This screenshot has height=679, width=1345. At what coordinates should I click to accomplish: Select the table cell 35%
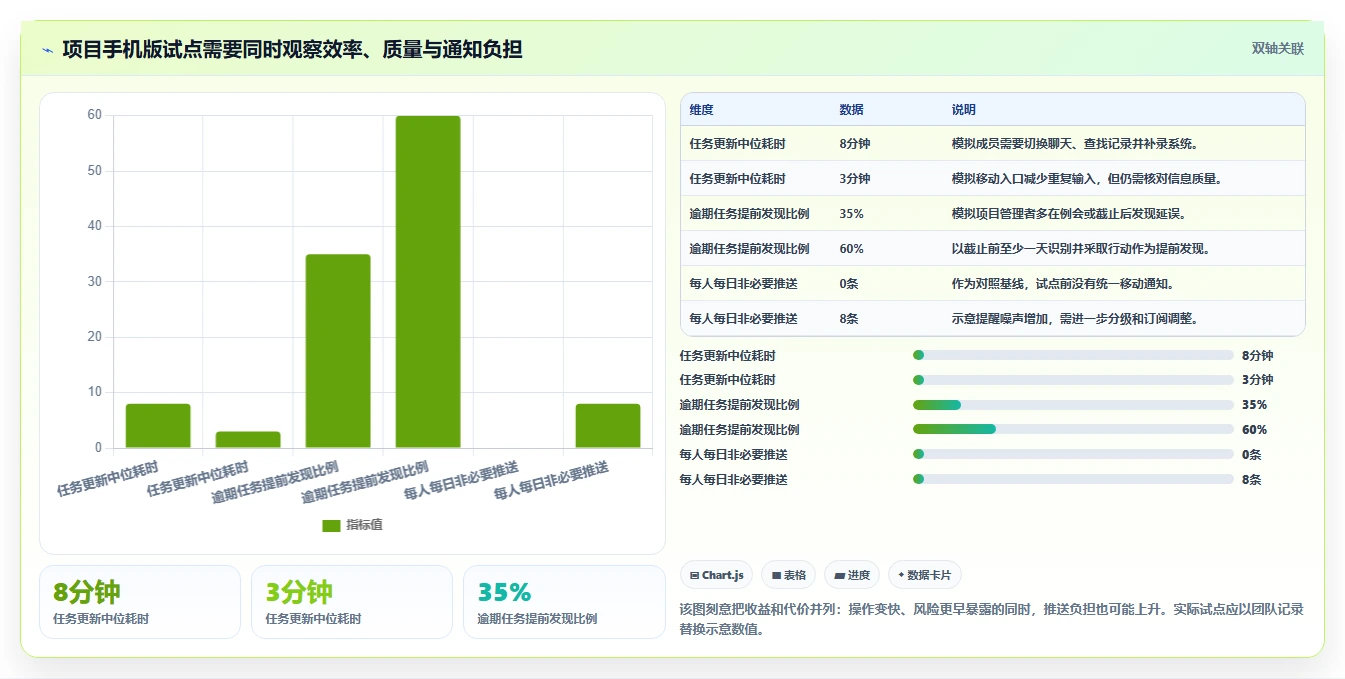852,214
